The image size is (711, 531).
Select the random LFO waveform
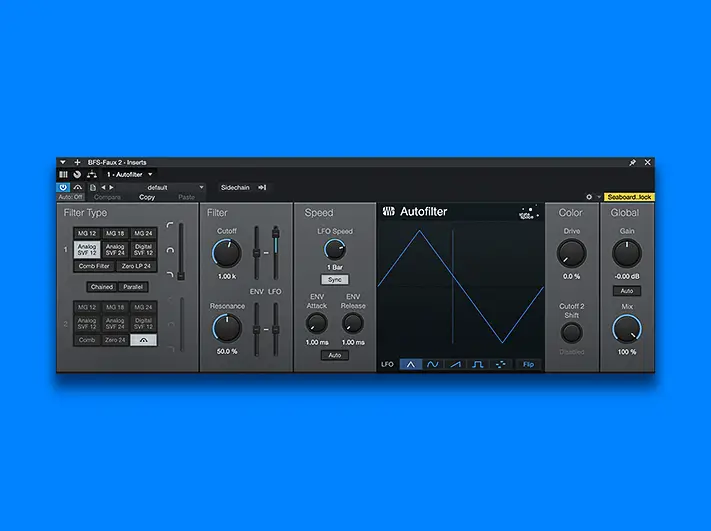[500, 364]
